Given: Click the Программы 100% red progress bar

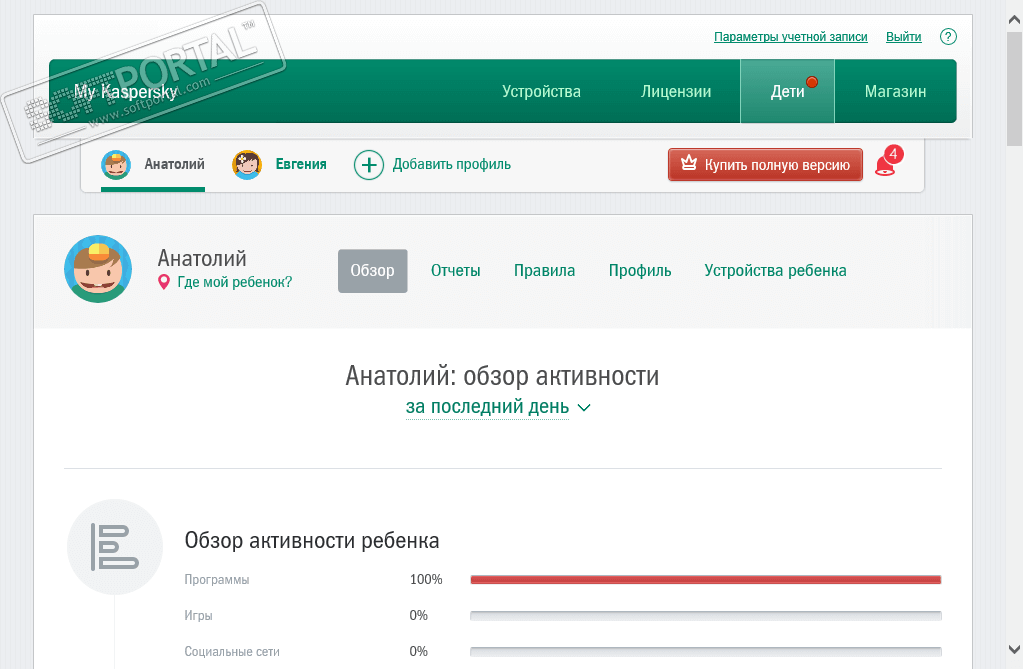Looking at the screenshot, I should 706,580.
